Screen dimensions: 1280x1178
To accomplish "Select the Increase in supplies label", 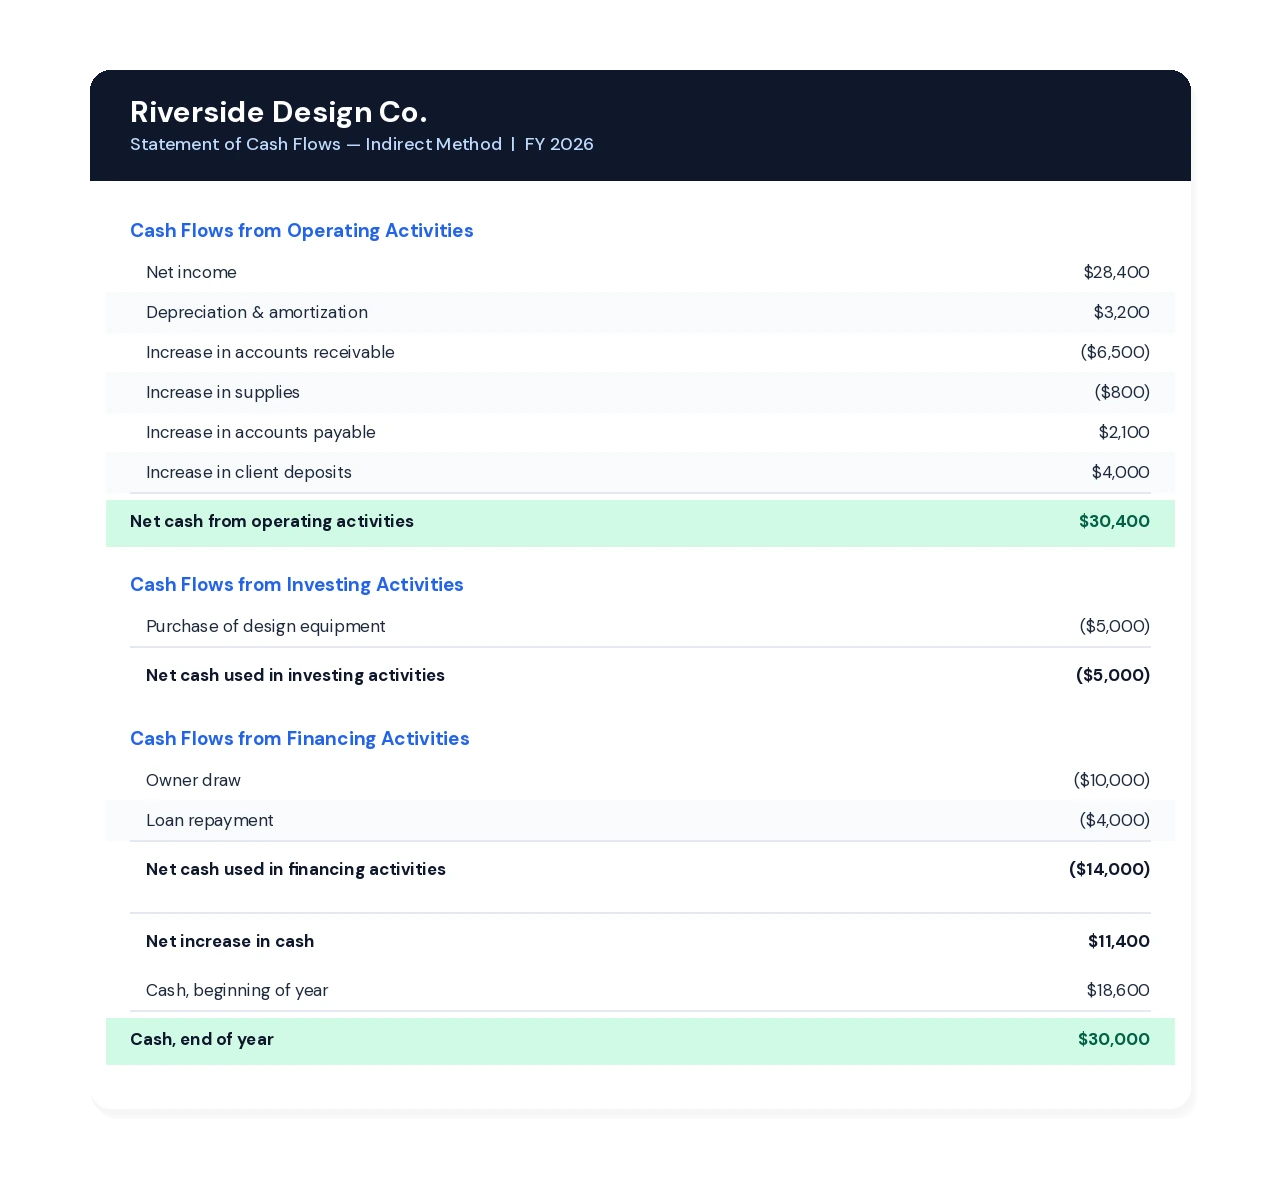I will point(223,392).
